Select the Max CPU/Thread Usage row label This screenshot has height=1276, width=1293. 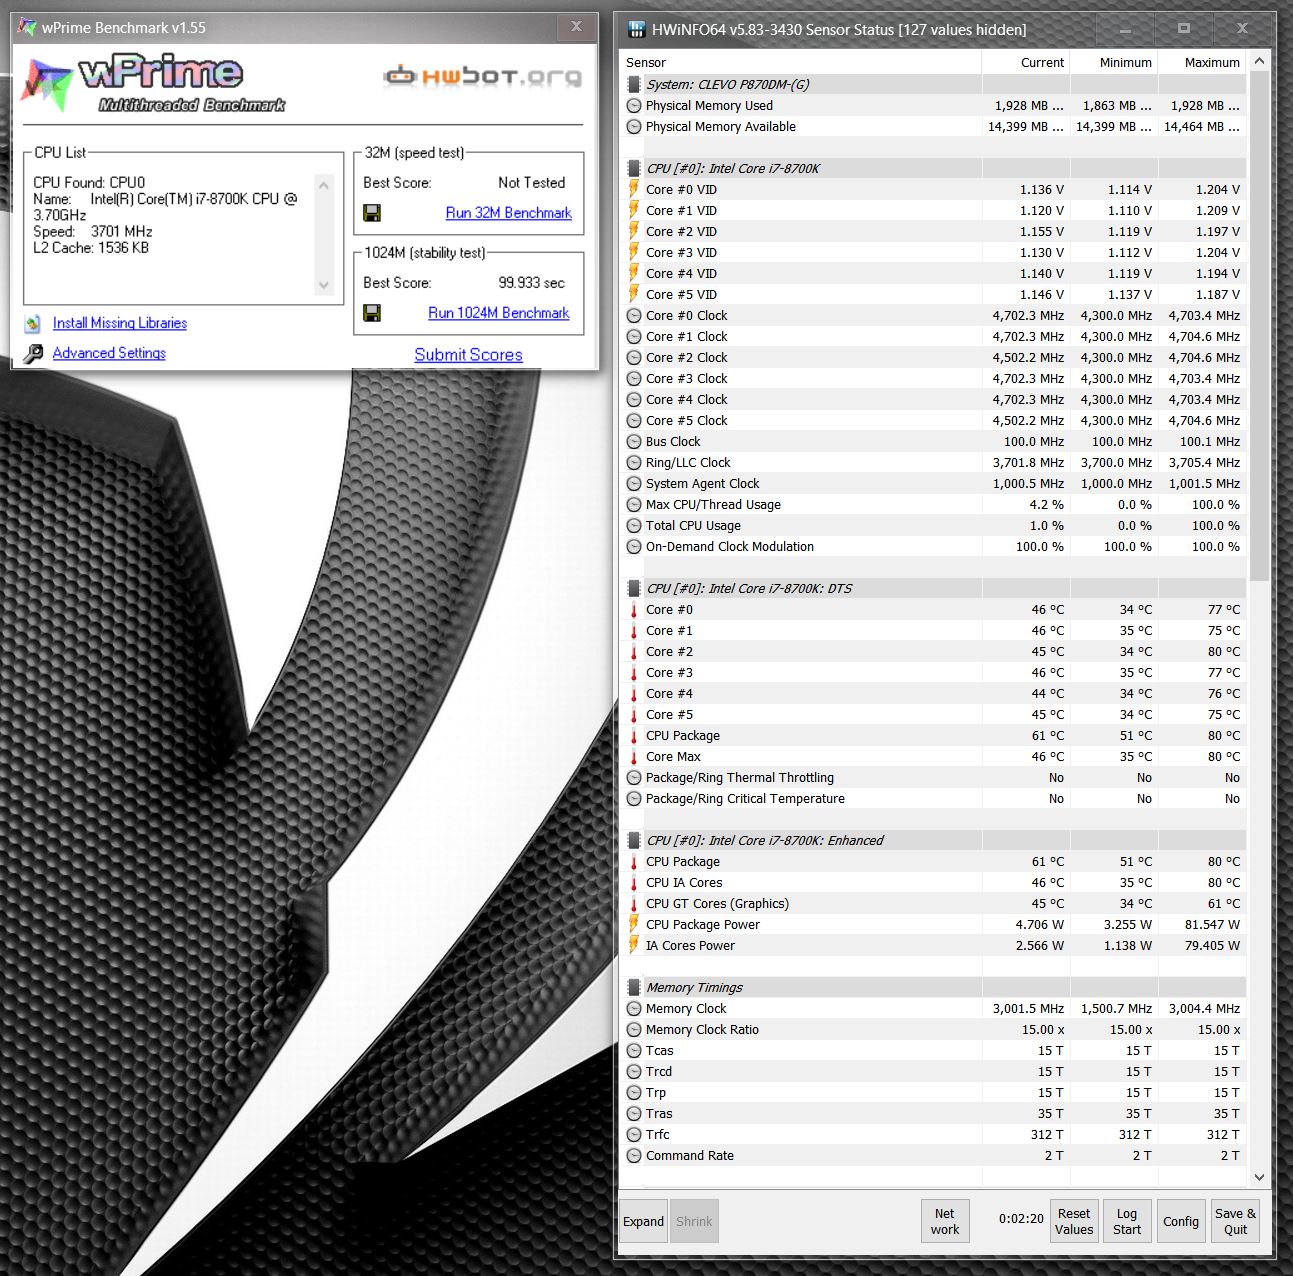click(713, 504)
